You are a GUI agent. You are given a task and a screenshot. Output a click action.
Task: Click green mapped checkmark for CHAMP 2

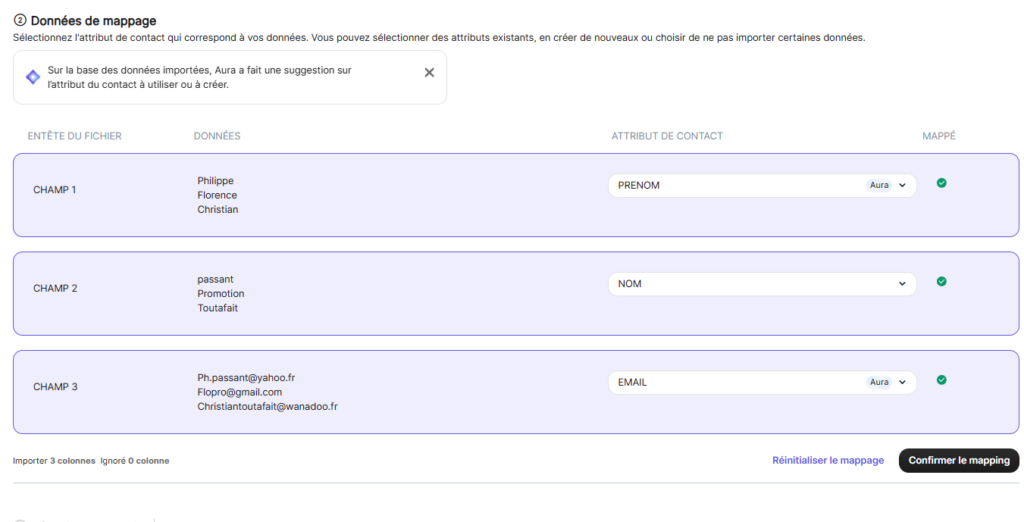[941, 282]
